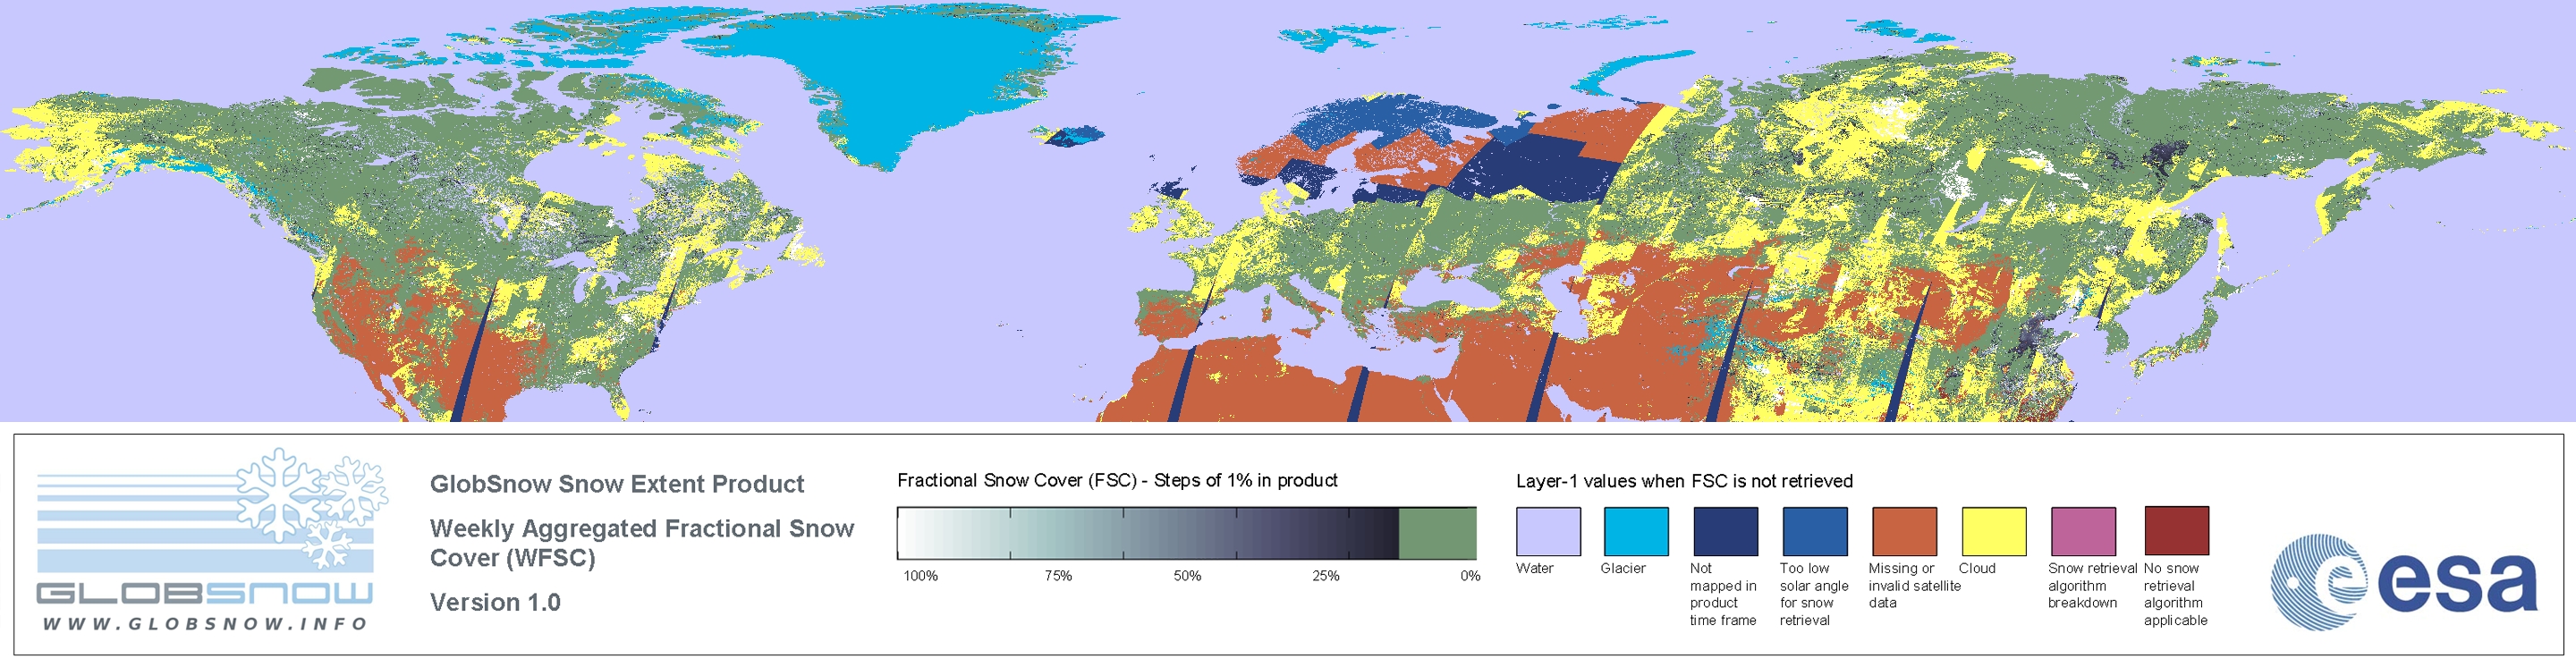Screen dimensions: 2576x667
Task: Click the yellow Cloud legend swatch
Action: [x=1994, y=531]
